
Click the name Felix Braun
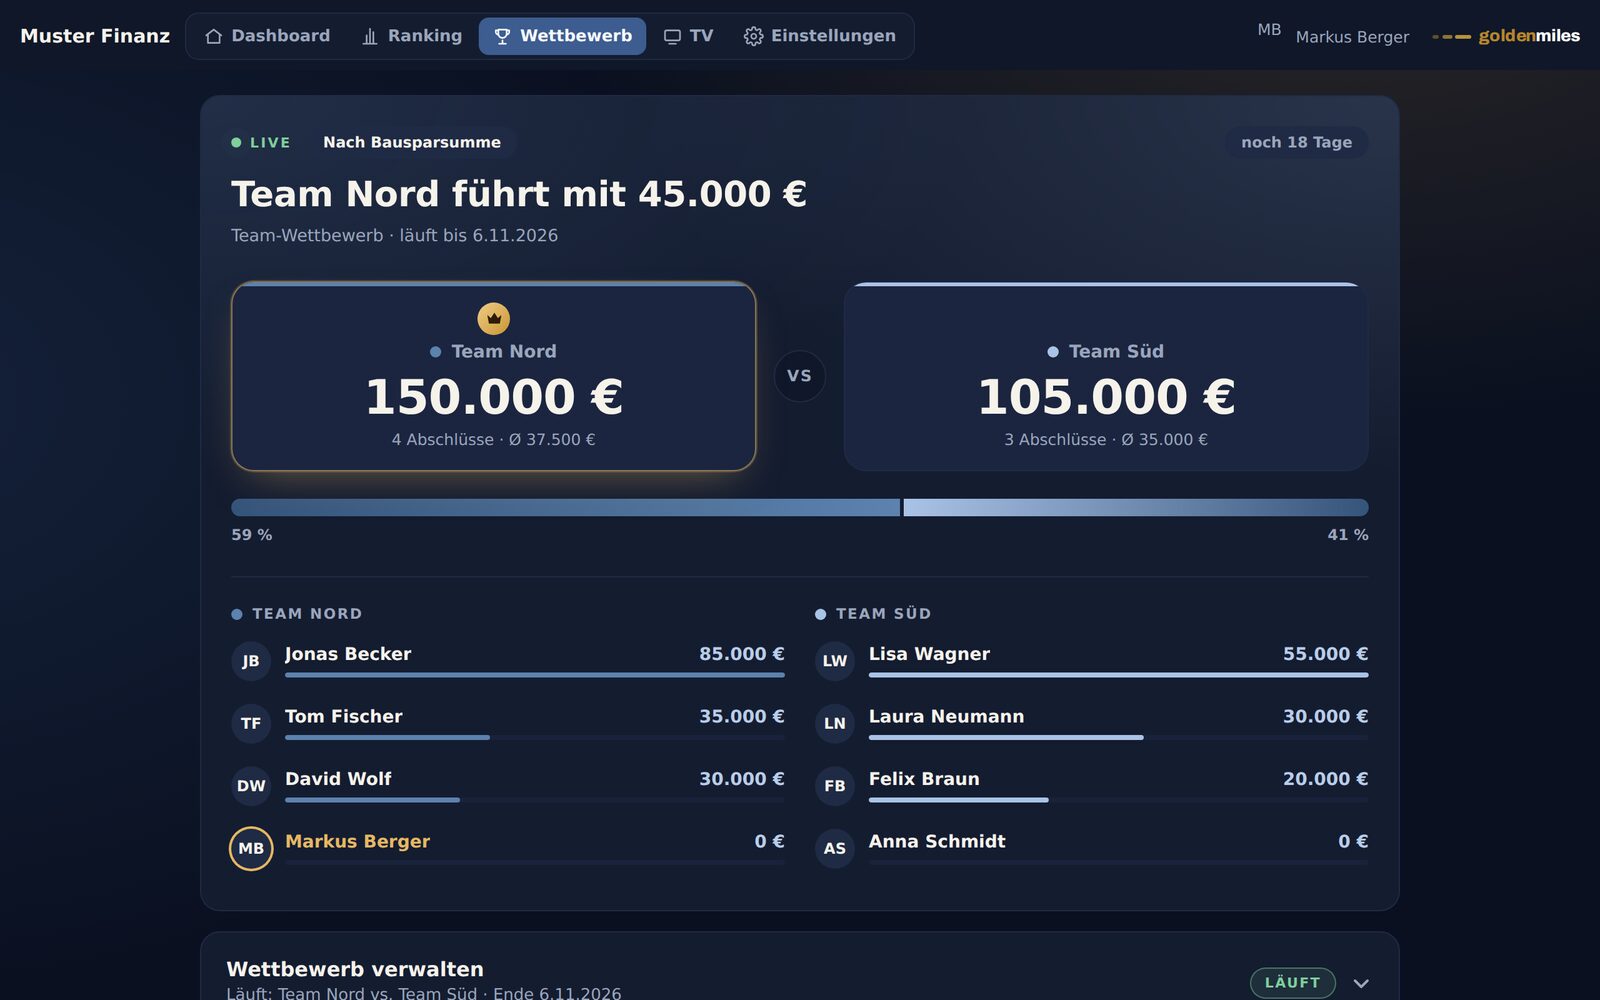(924, 779)
